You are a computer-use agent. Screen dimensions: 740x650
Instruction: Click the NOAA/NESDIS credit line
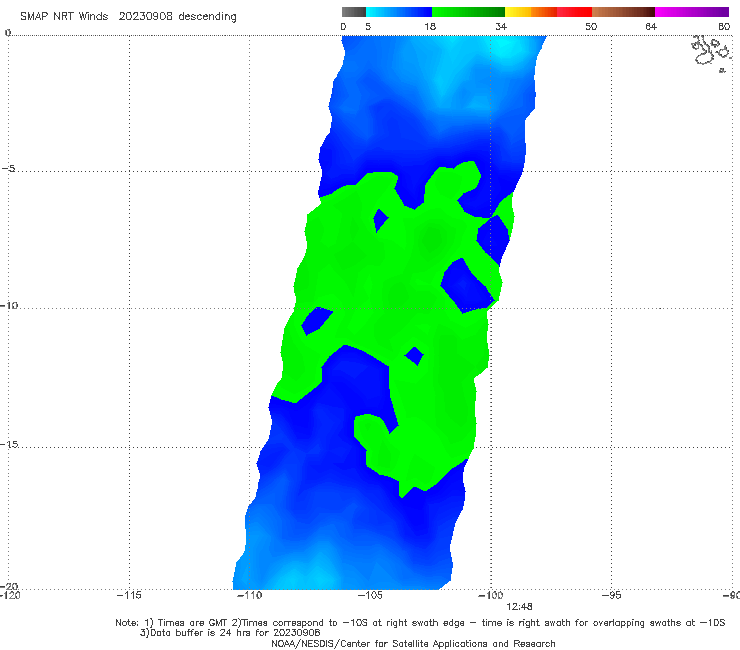(x=413, y=643)
